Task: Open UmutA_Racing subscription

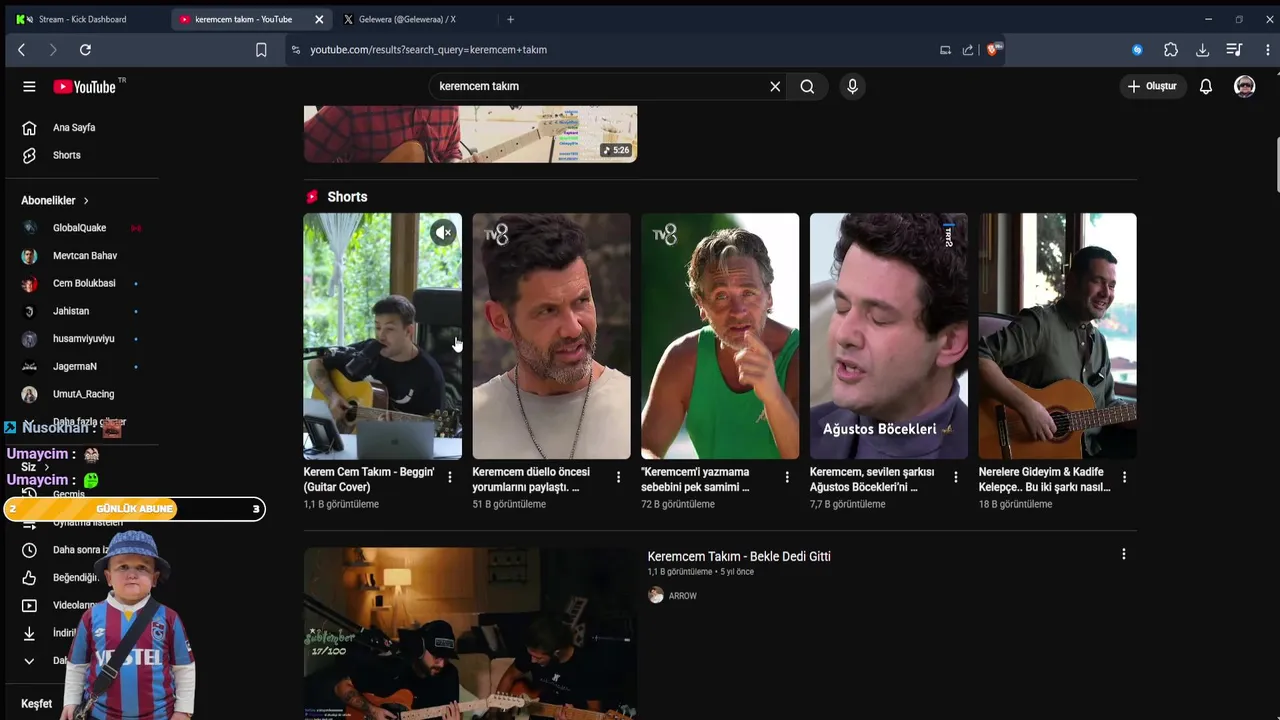Action: [x=83, y=394]
